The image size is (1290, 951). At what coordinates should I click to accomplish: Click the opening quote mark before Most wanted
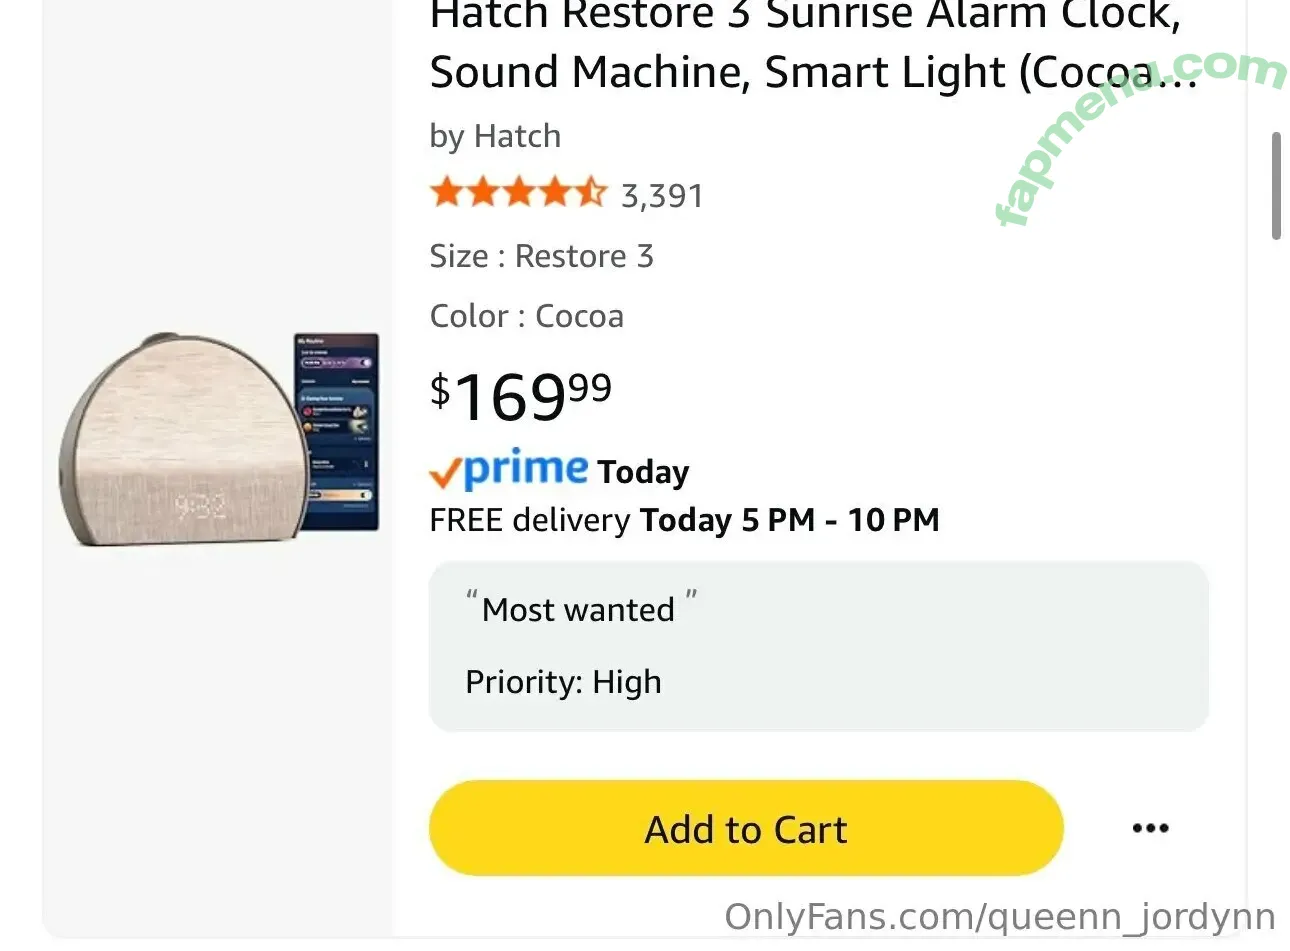(x=471, y=599)
